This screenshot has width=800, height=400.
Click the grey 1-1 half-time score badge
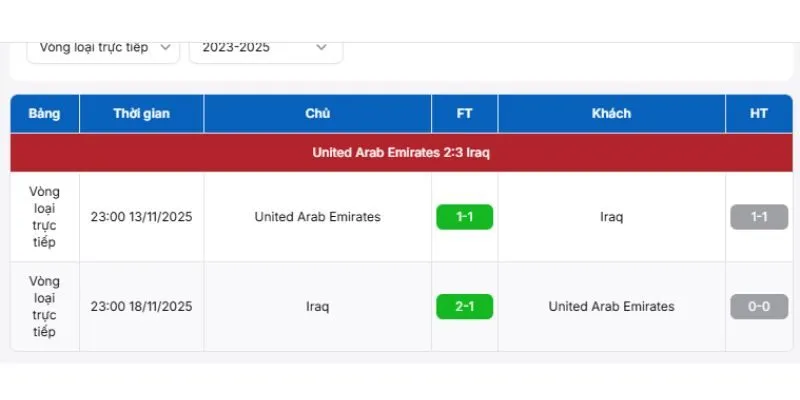pos(759,217)
